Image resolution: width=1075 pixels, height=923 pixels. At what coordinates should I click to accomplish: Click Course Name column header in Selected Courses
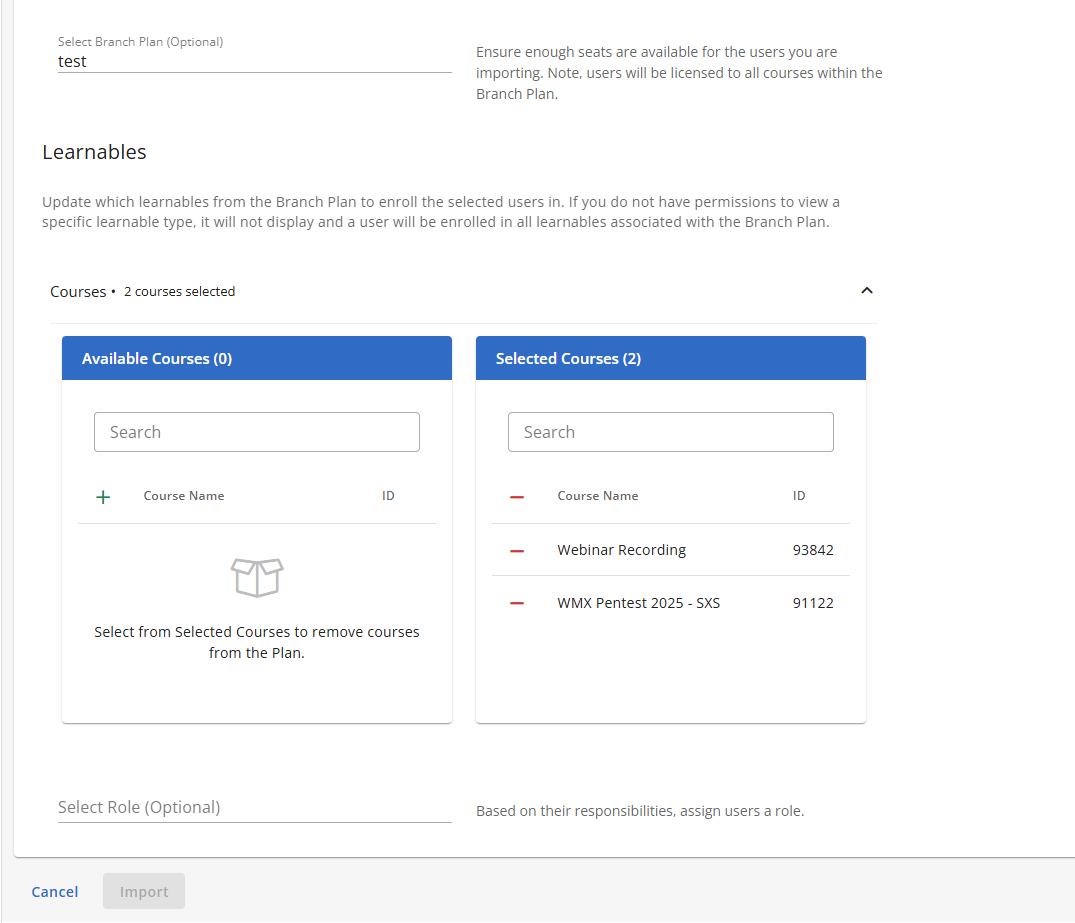[597, 496]
